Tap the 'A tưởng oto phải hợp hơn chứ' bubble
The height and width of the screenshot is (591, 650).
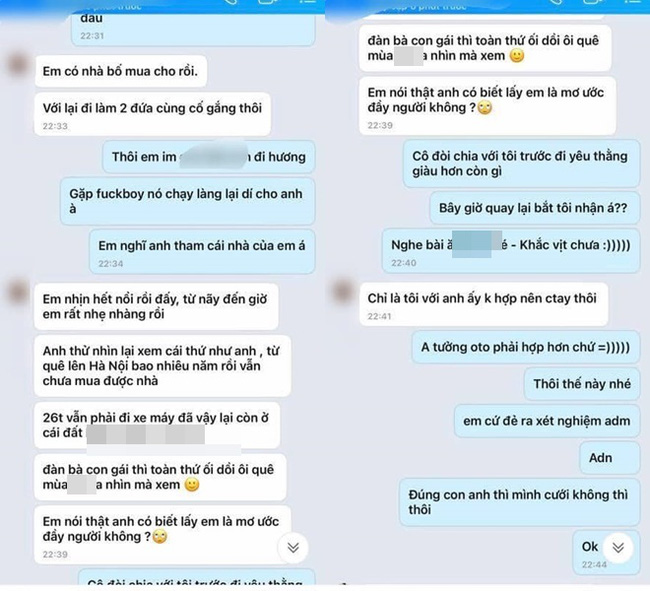click(526, 347)
